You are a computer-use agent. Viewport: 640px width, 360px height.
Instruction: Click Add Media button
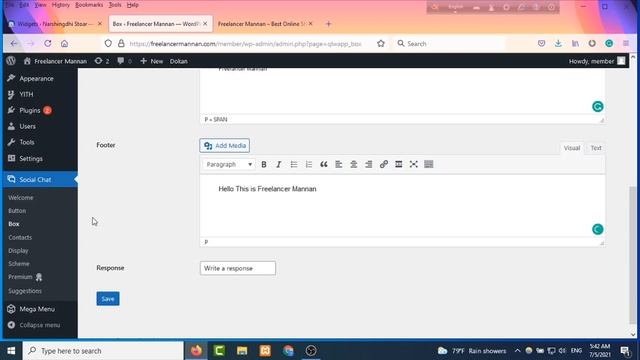[x=224, y=146]
